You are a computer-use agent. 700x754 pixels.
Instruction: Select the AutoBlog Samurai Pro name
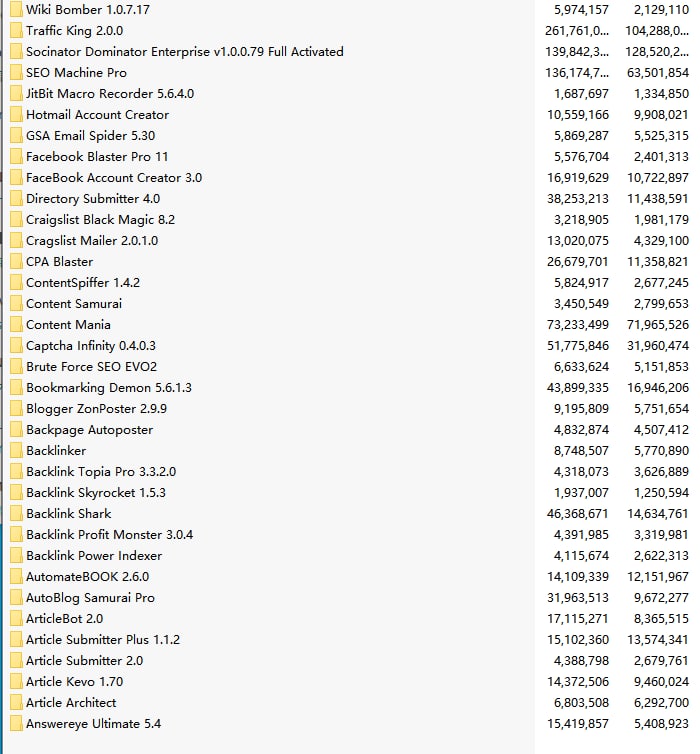click(x=90, y=597)
